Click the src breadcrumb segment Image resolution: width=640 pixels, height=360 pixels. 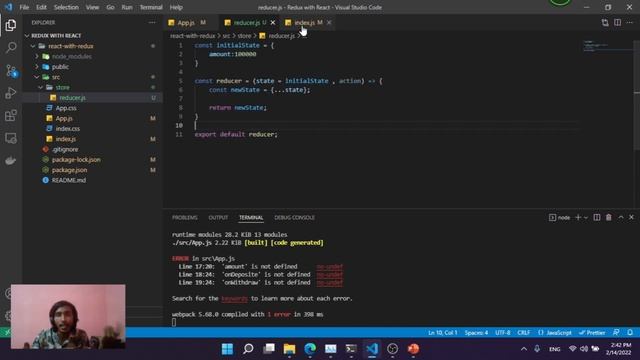pyautogui.click(x=226, y=36)
